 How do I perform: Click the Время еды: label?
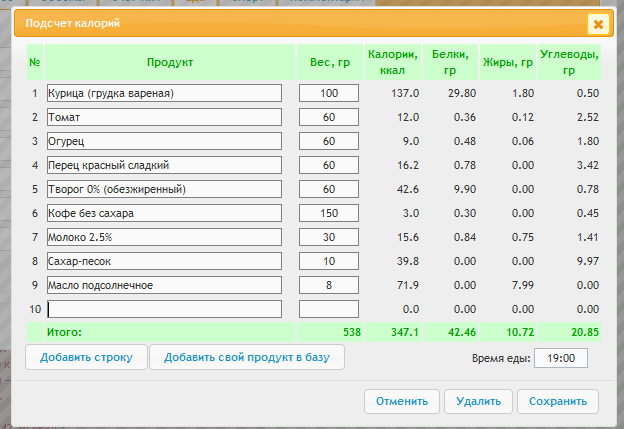click(501, 358)
